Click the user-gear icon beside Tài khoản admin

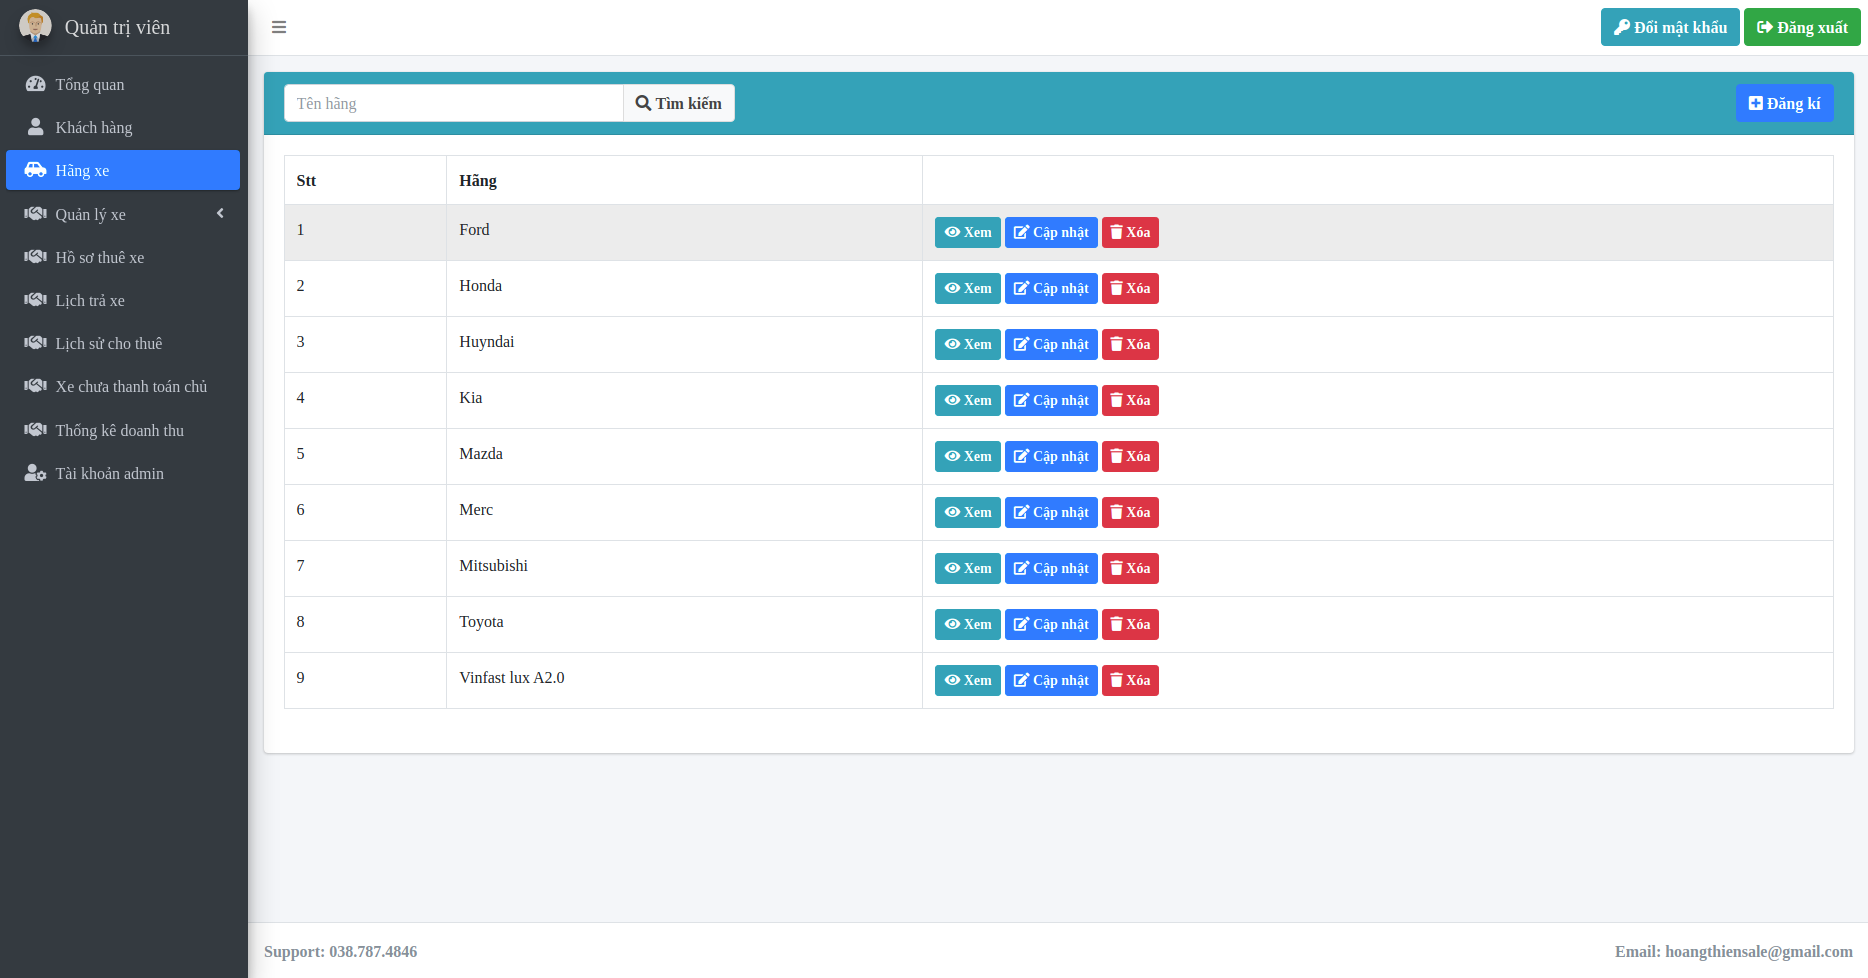[35, 473]
